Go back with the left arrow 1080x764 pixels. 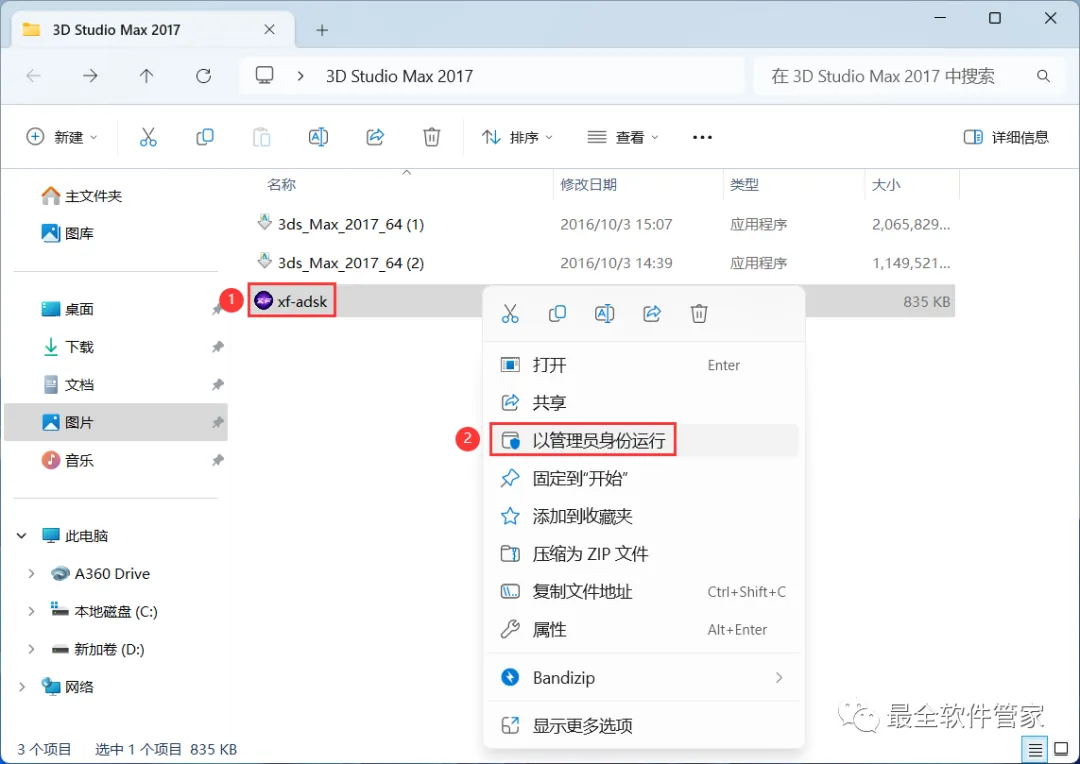(x=33, y=76)
